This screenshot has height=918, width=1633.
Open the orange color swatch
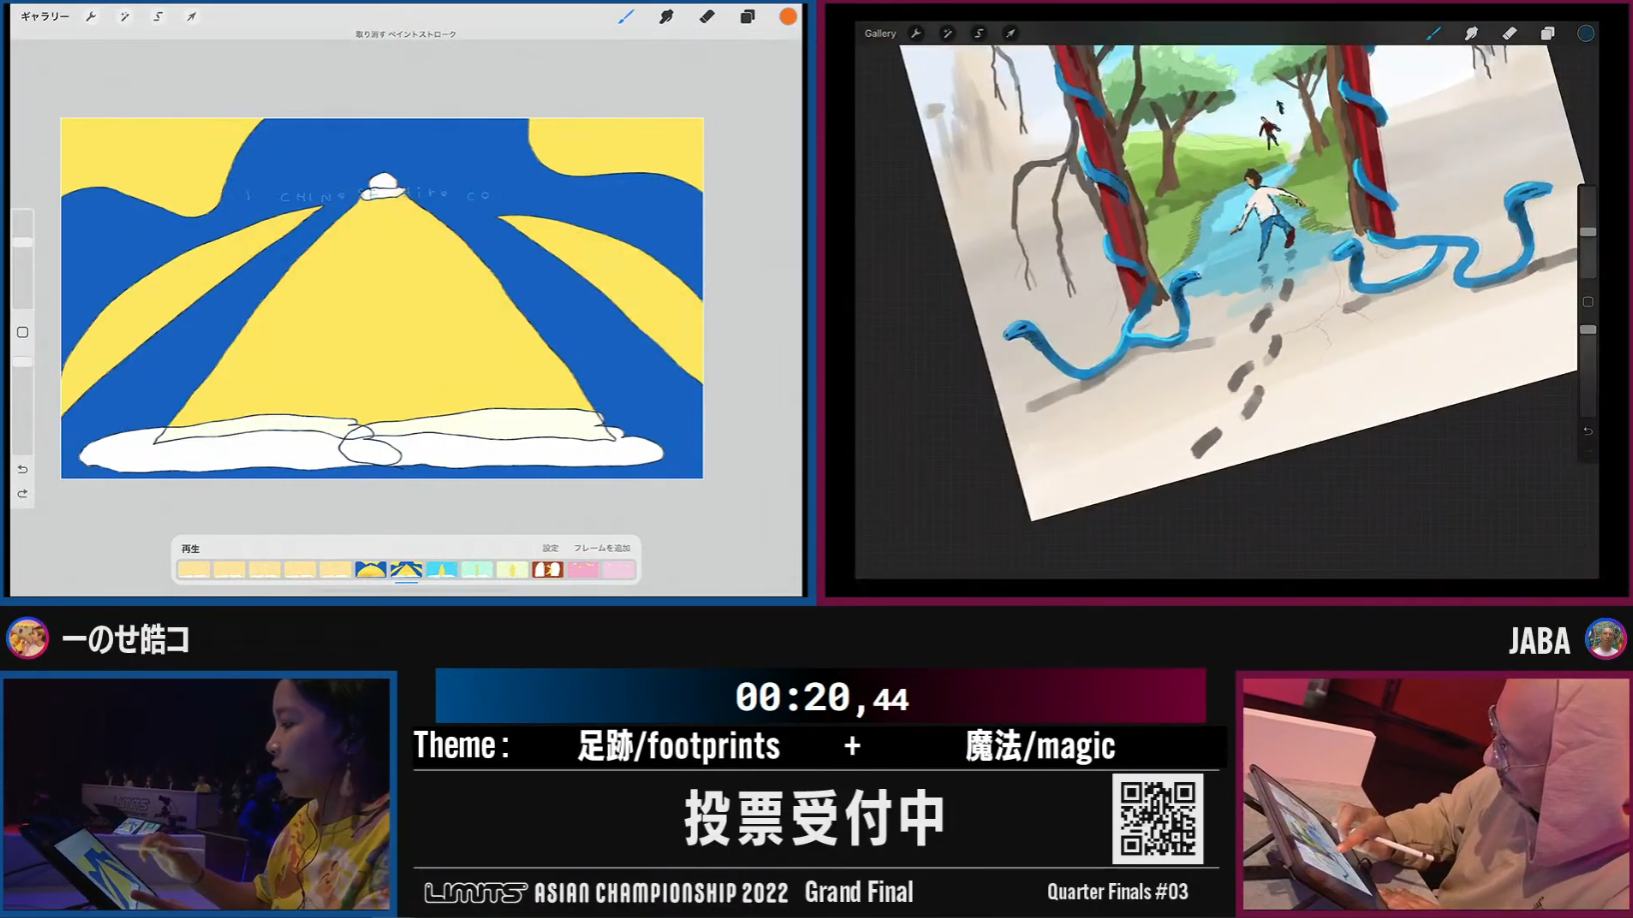tap(788, 17)
